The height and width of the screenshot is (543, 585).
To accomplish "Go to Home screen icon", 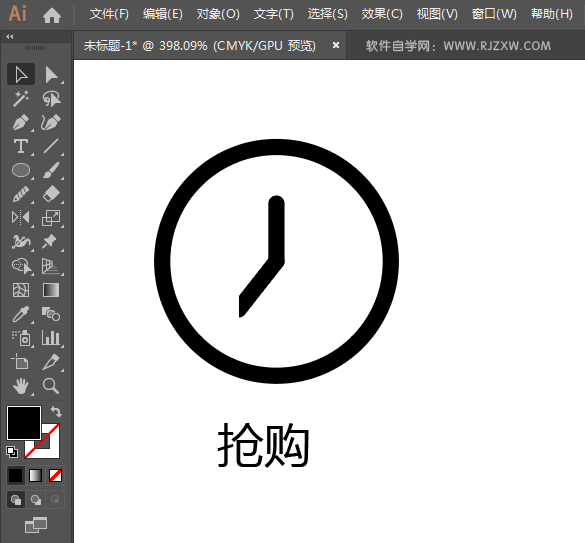I will (x=52, y=15).
